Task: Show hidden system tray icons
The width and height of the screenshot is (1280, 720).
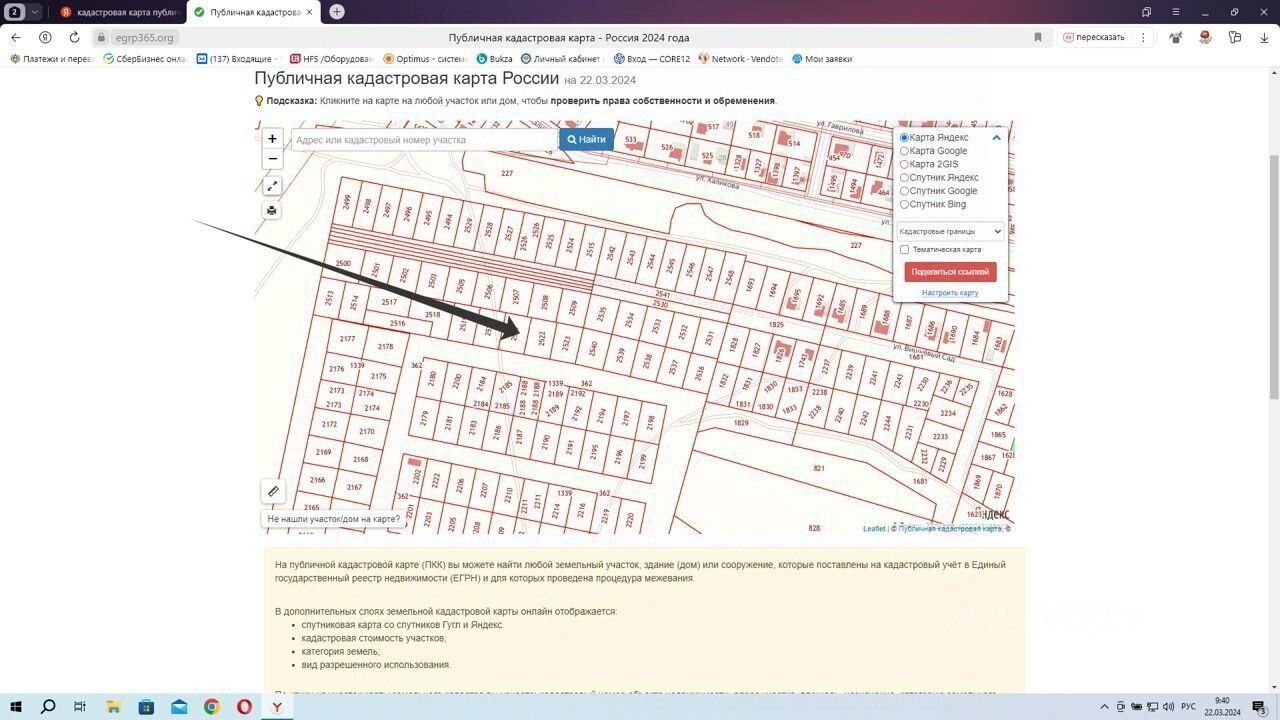Action: pyautogui.click(x=1104, y=707)
